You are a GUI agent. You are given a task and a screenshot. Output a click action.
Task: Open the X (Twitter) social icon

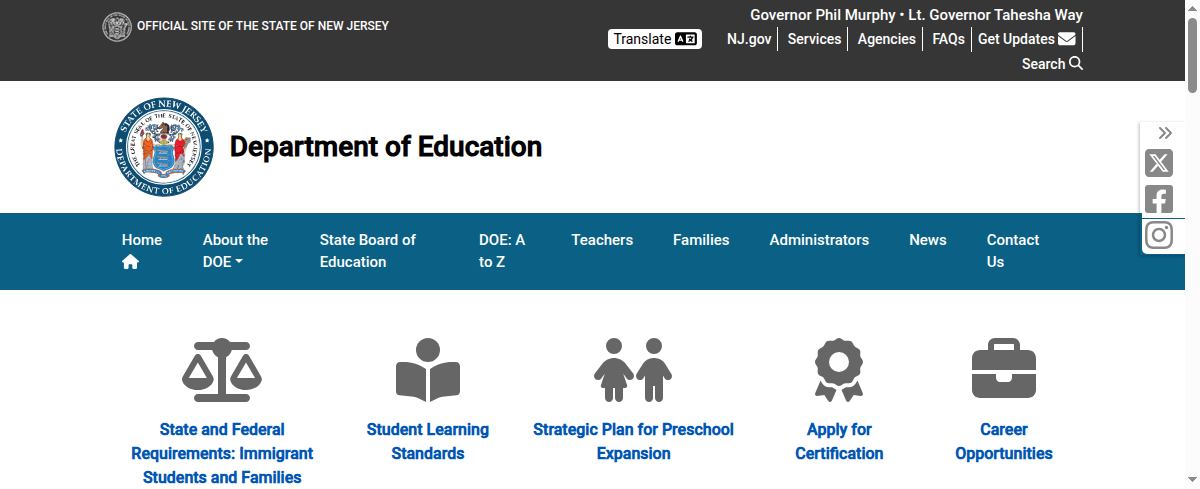point(1159,163)
